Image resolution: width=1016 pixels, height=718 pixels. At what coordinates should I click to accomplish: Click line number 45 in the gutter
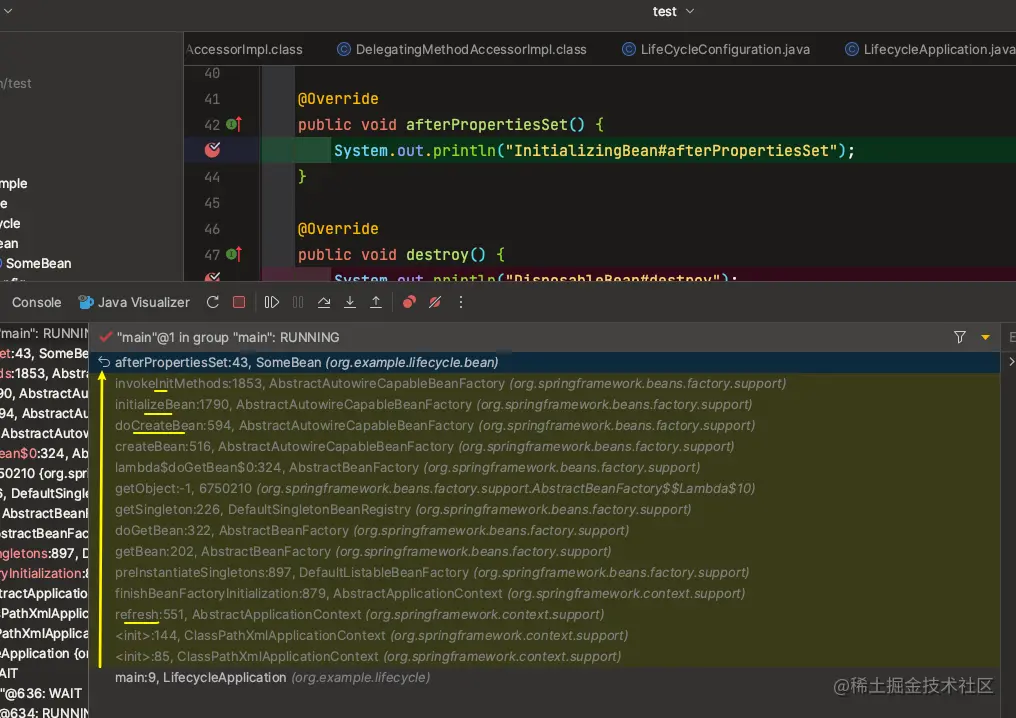[212, 203]
